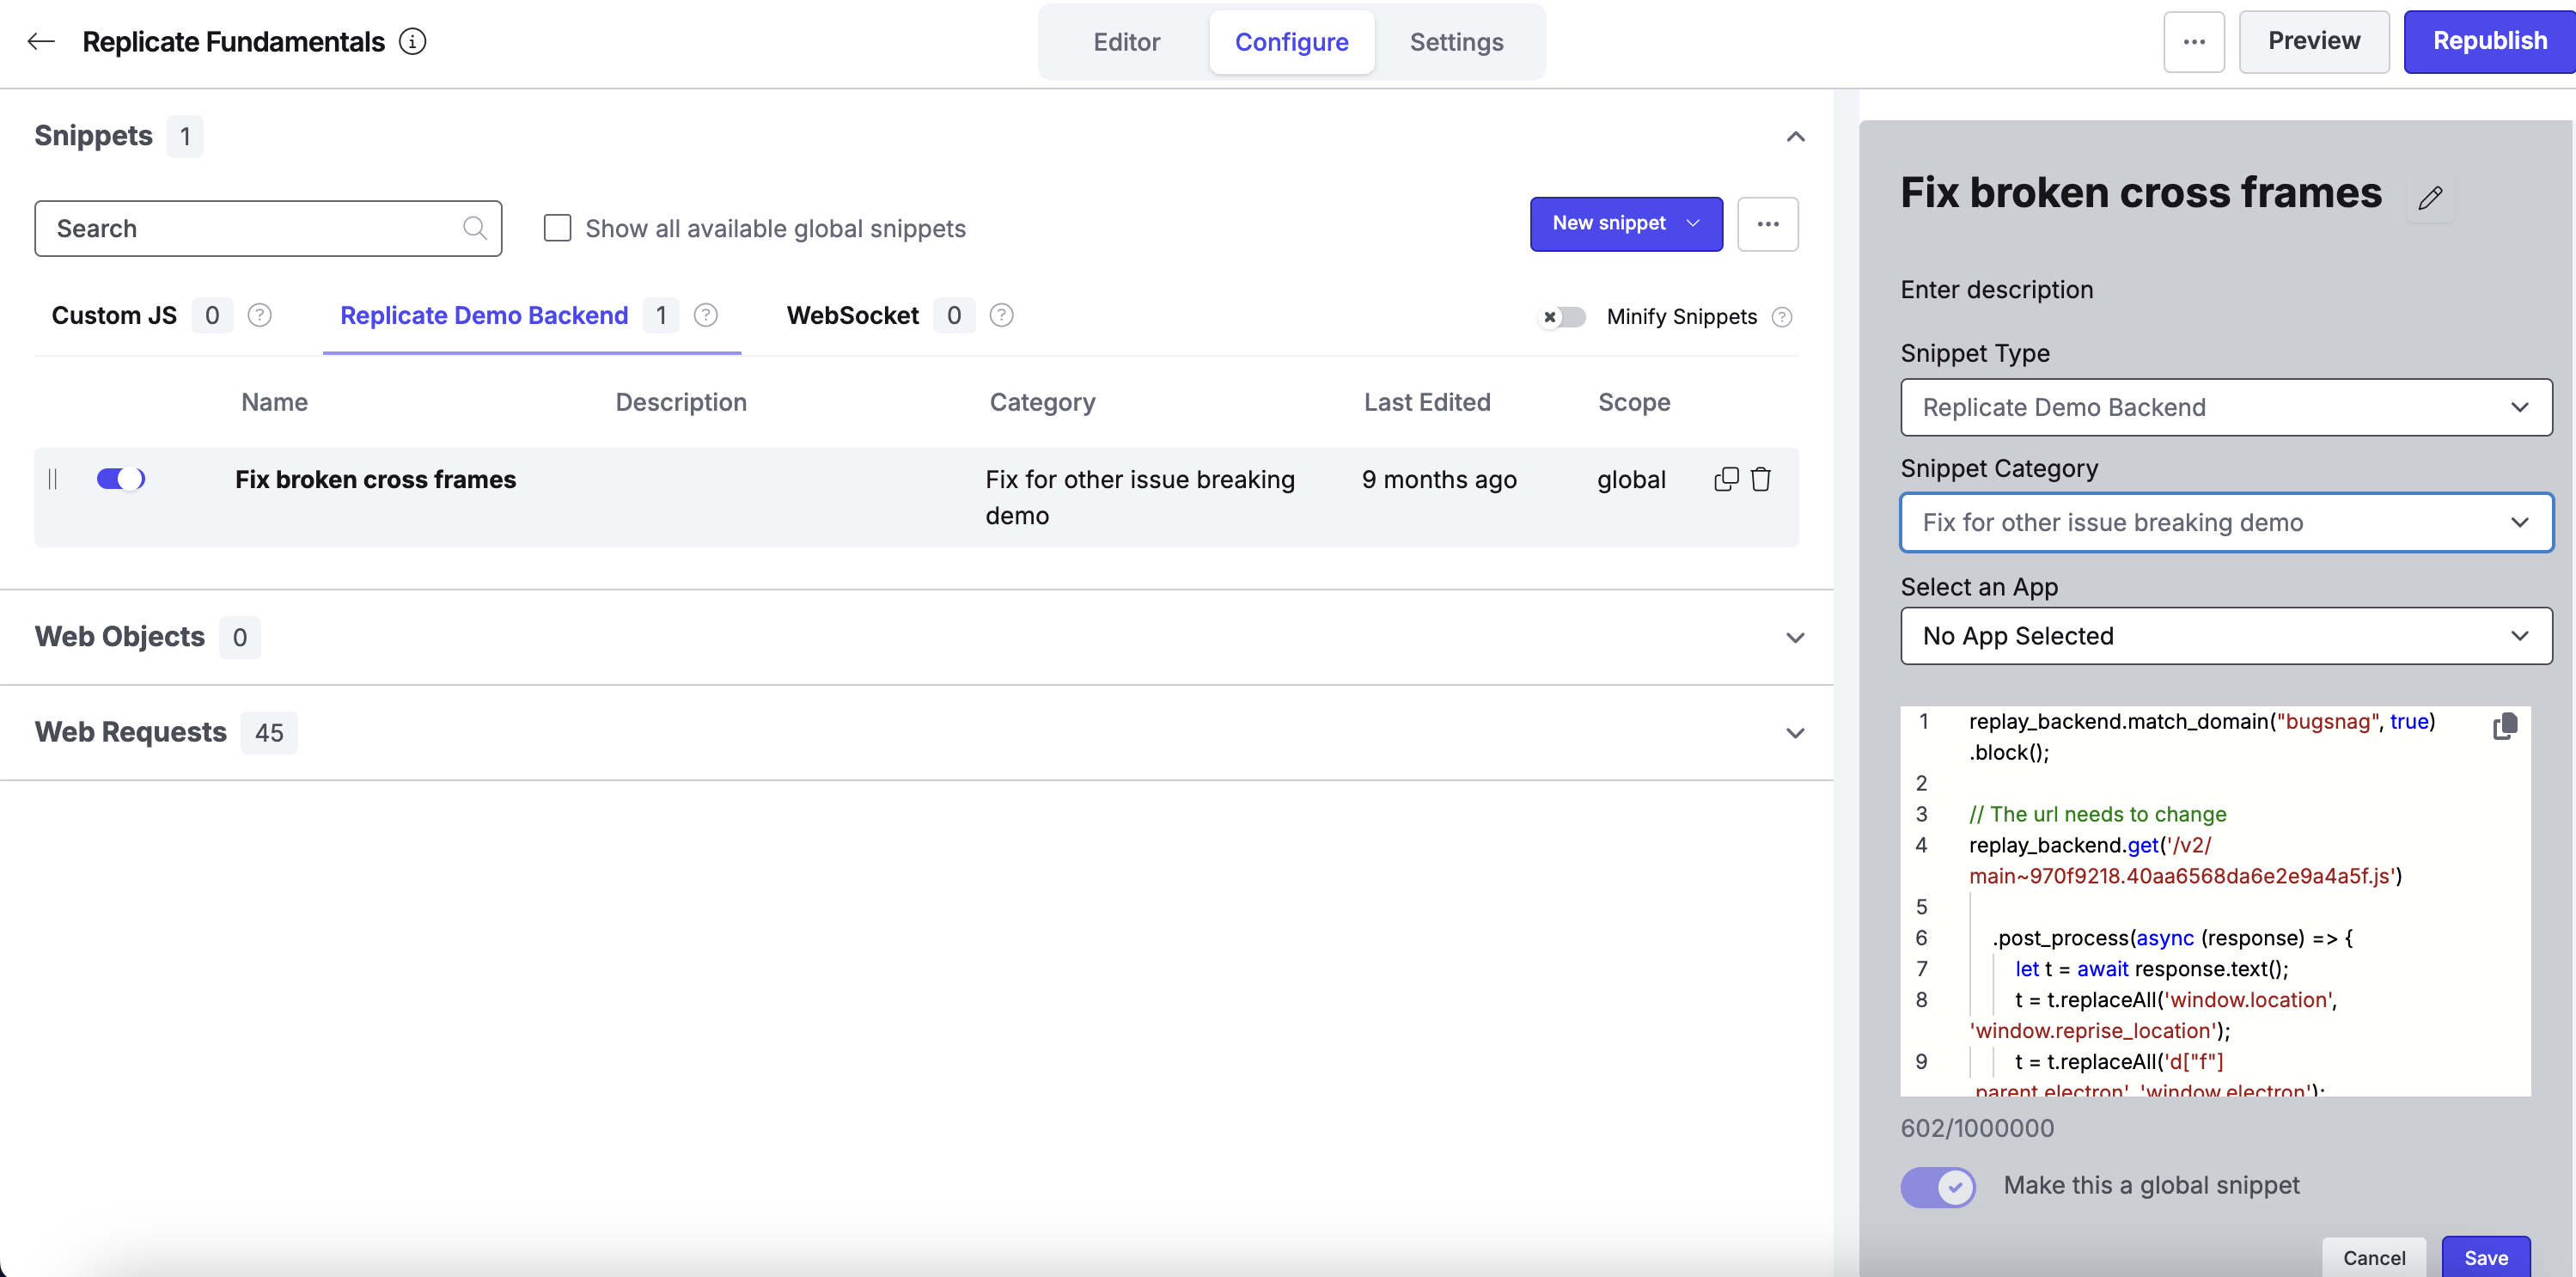Cancel the snippet edits
This screenshot has height=1277, width=2576.
coord(2374,1257)
